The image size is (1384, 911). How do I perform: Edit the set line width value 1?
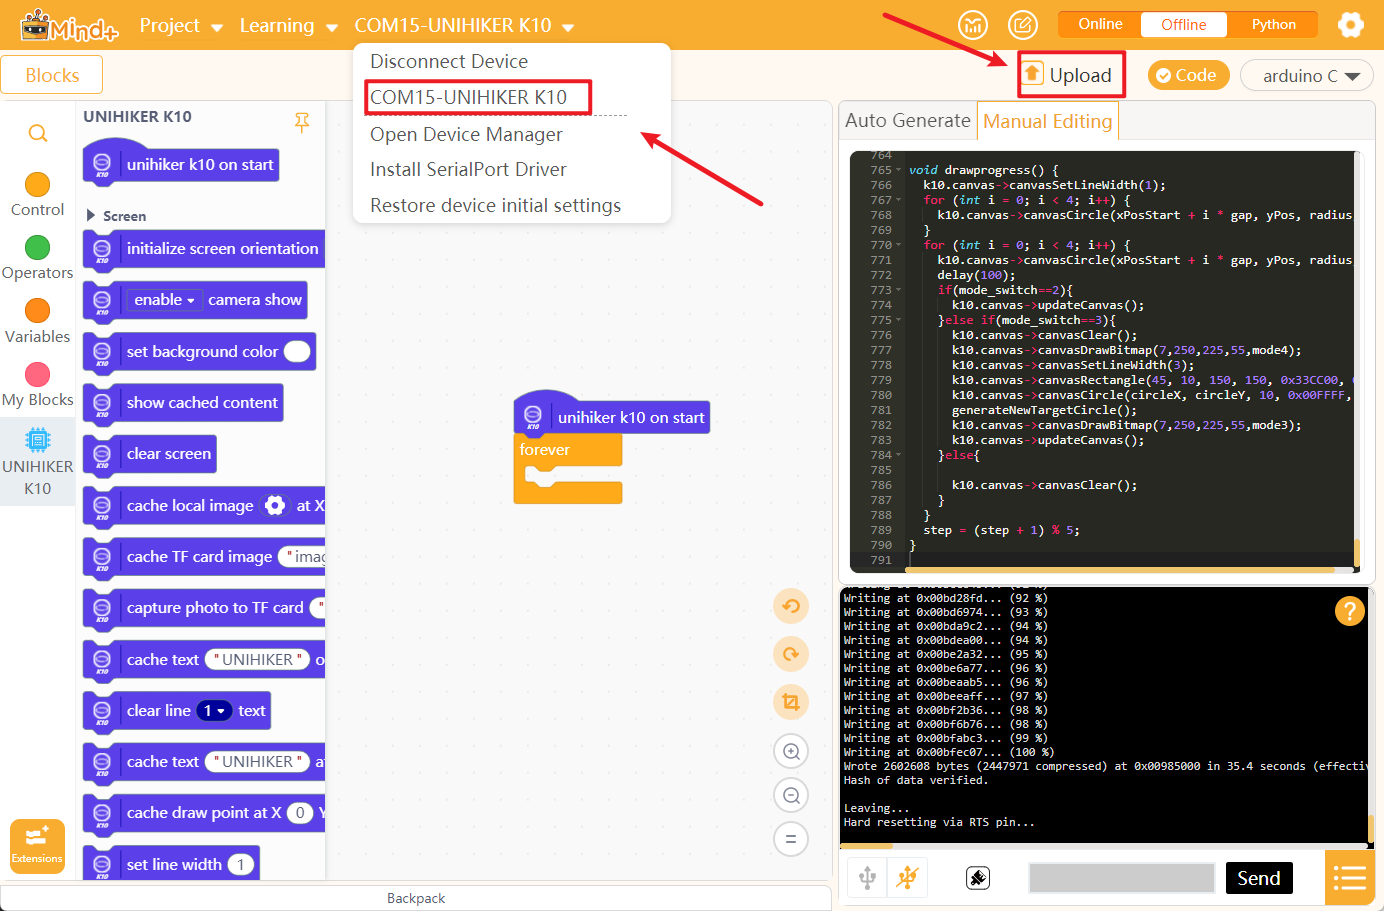pos(241,864)
